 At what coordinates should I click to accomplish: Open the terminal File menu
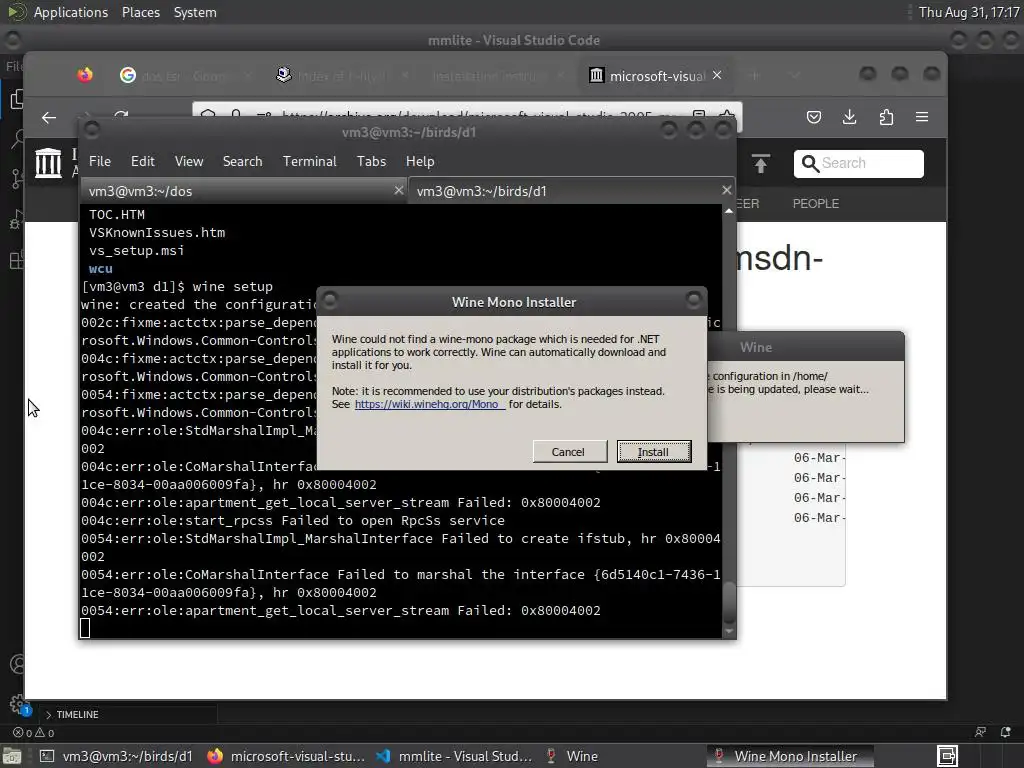(100, 161)
